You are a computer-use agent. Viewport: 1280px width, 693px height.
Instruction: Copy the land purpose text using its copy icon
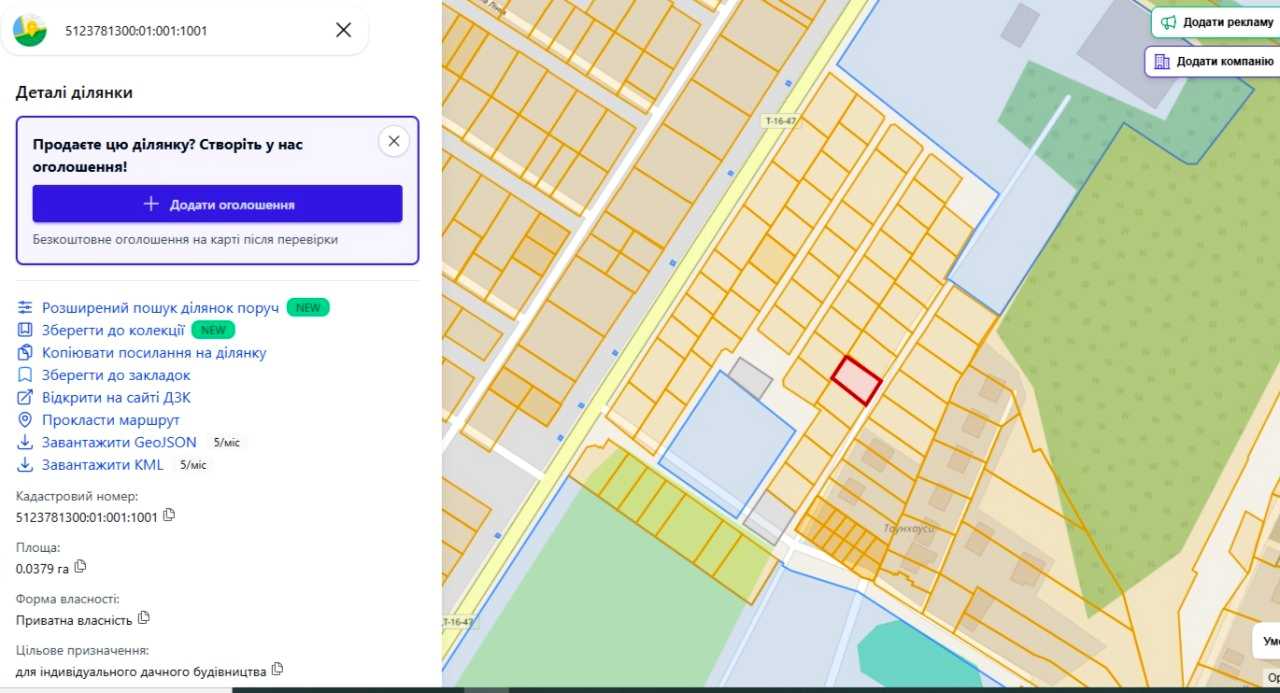pyautogui.click(x=277, y=668)
